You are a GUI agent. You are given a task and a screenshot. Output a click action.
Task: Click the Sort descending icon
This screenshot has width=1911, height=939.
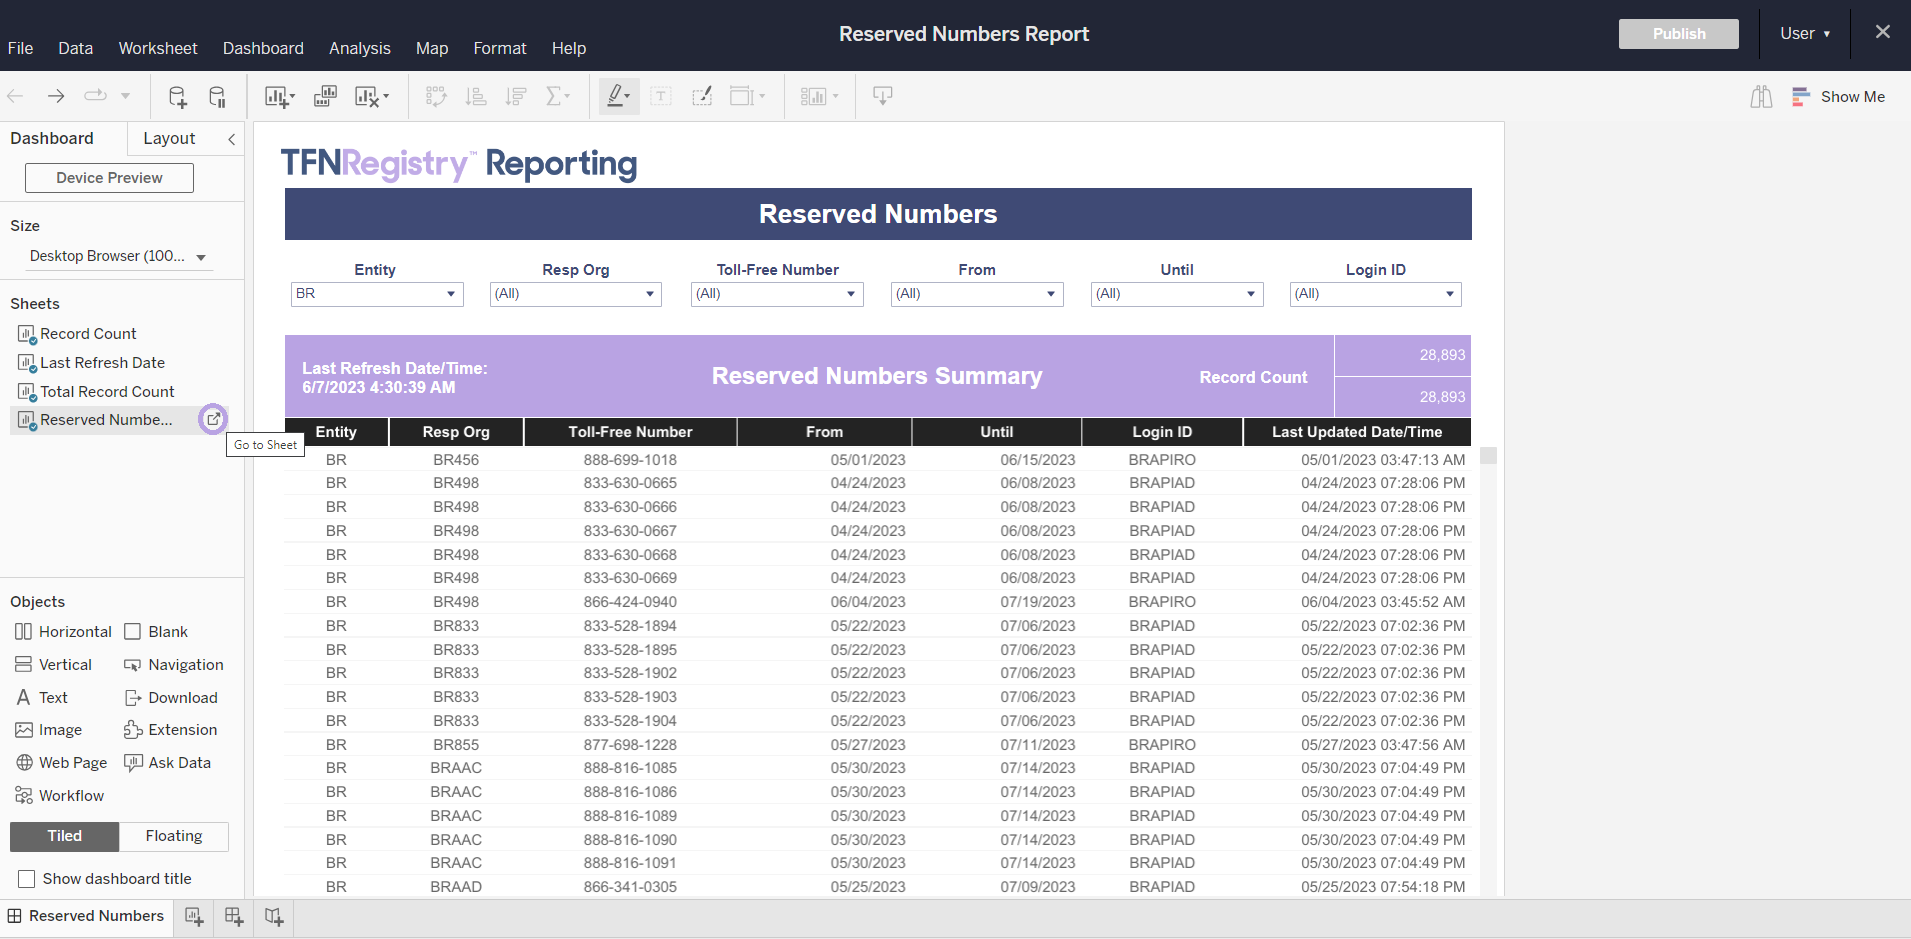tap(516, 96)
